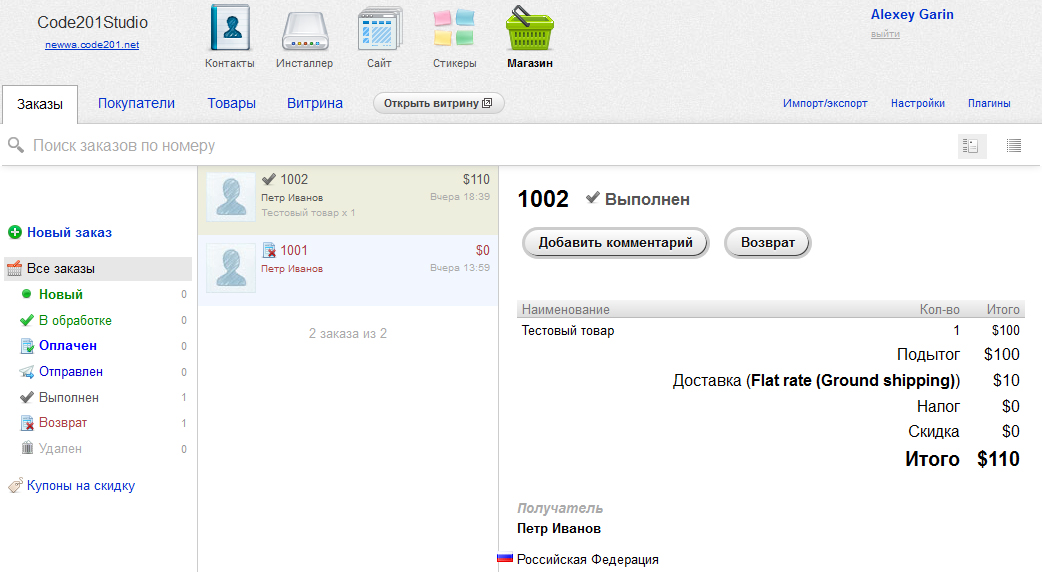The height and width of the screenshot is (572, 1042).
Task: Open the Customers tab
Action: 136,103
